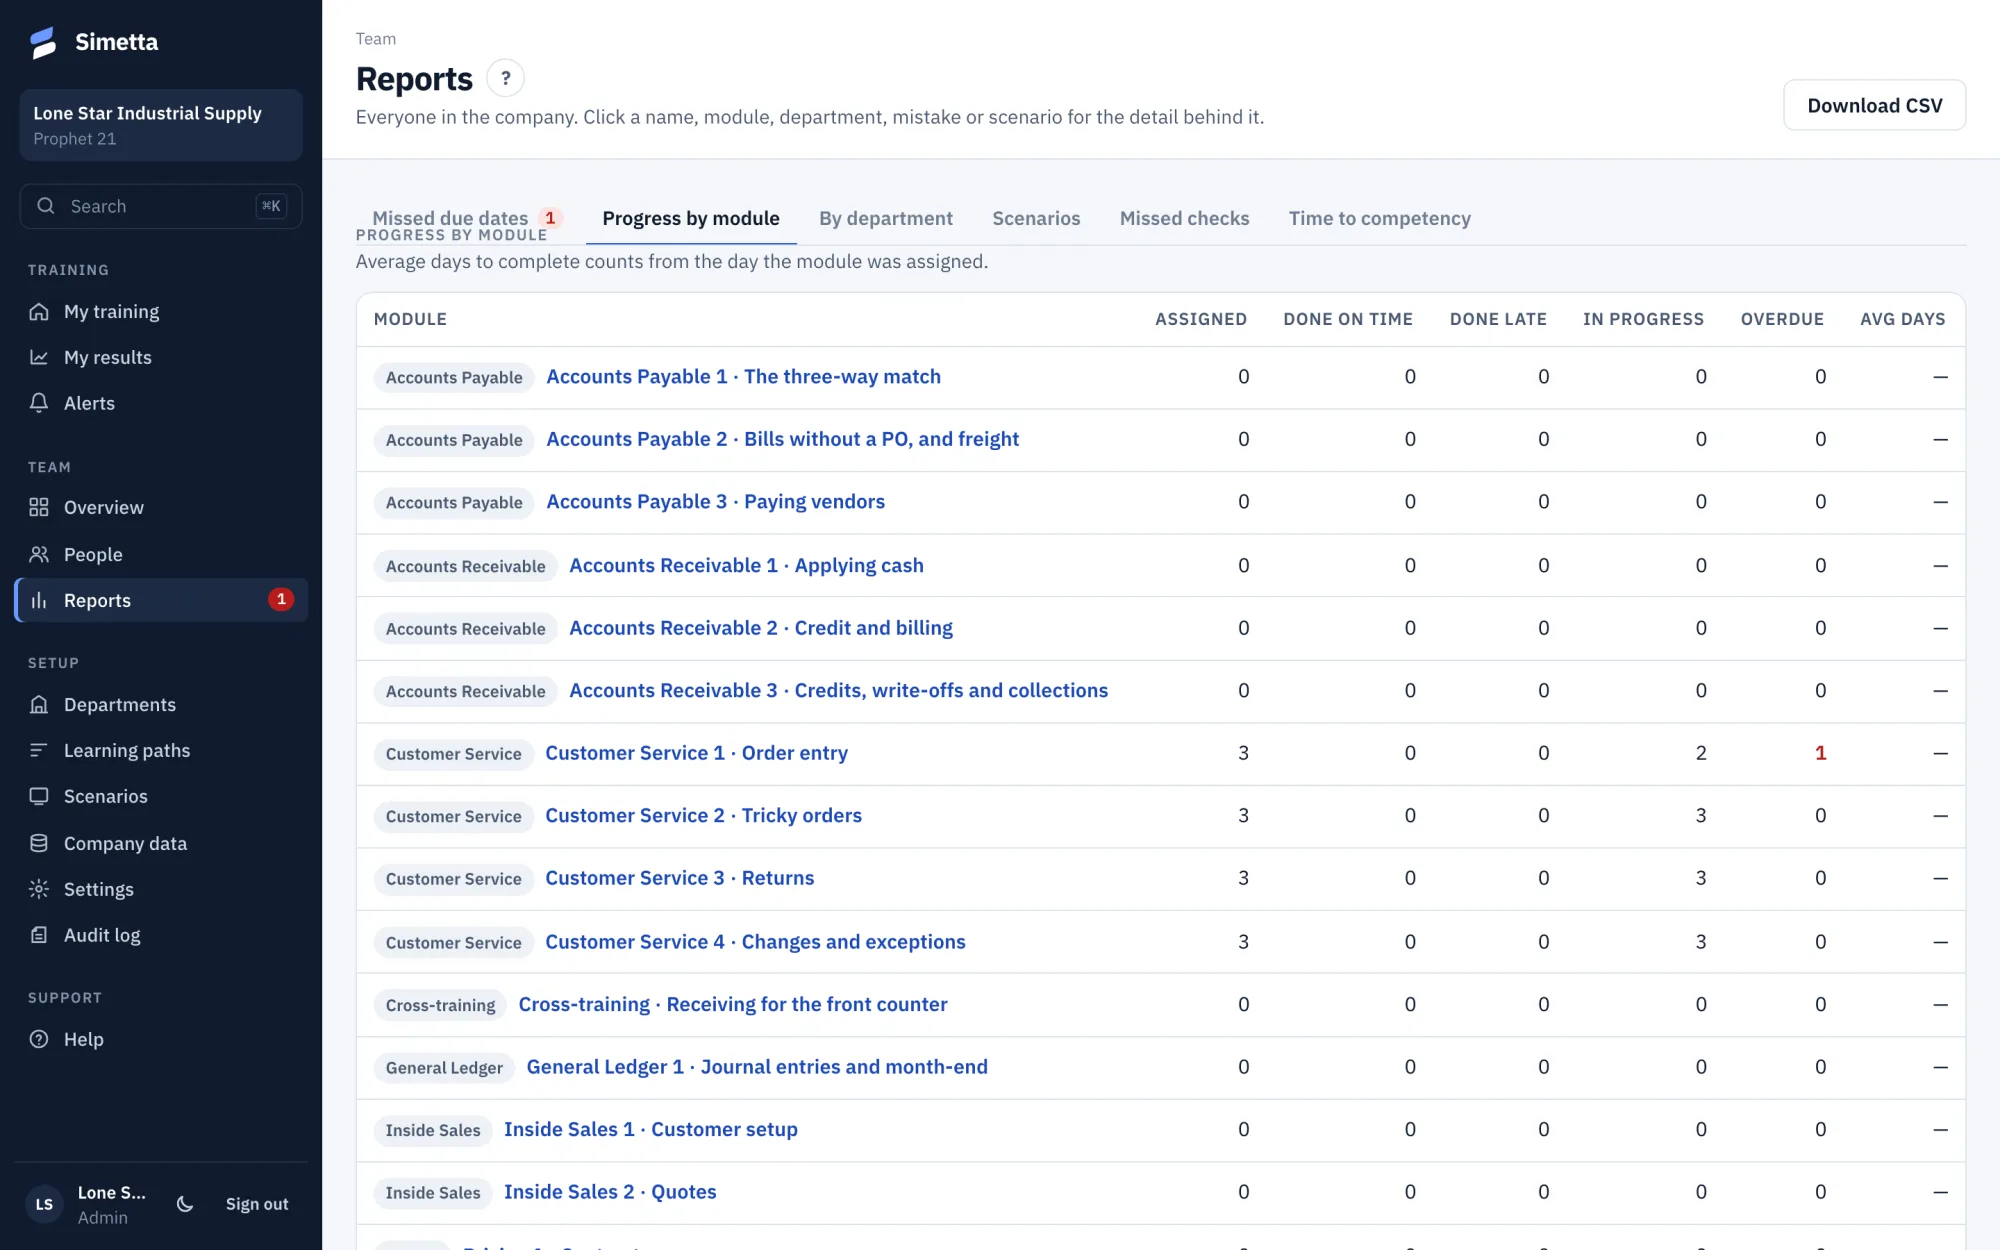Image resolution: width=2000 pixels, height=1250 pixels.
Task: Open the Missed checks tab
Action: (x=1184, y=218)
